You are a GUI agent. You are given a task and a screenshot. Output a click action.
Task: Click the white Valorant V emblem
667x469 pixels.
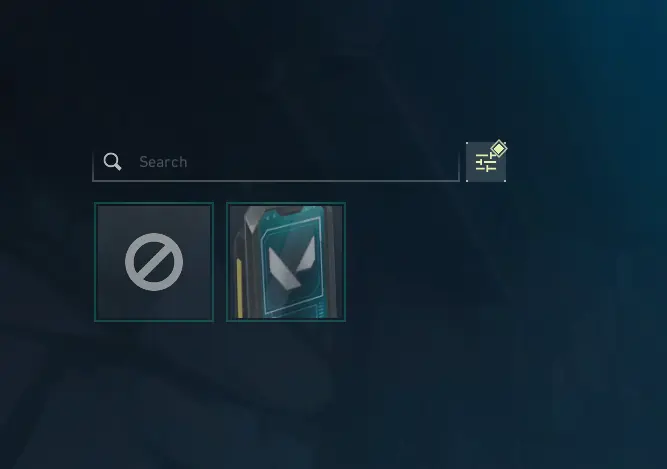coord(292,264)
